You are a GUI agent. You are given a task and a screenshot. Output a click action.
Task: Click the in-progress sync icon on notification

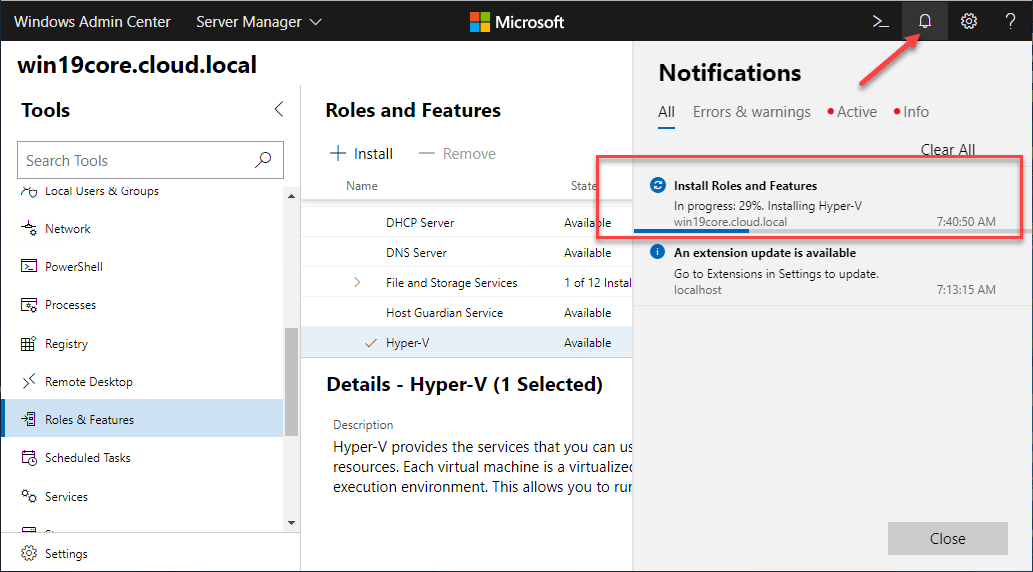[x=657, y=185]
